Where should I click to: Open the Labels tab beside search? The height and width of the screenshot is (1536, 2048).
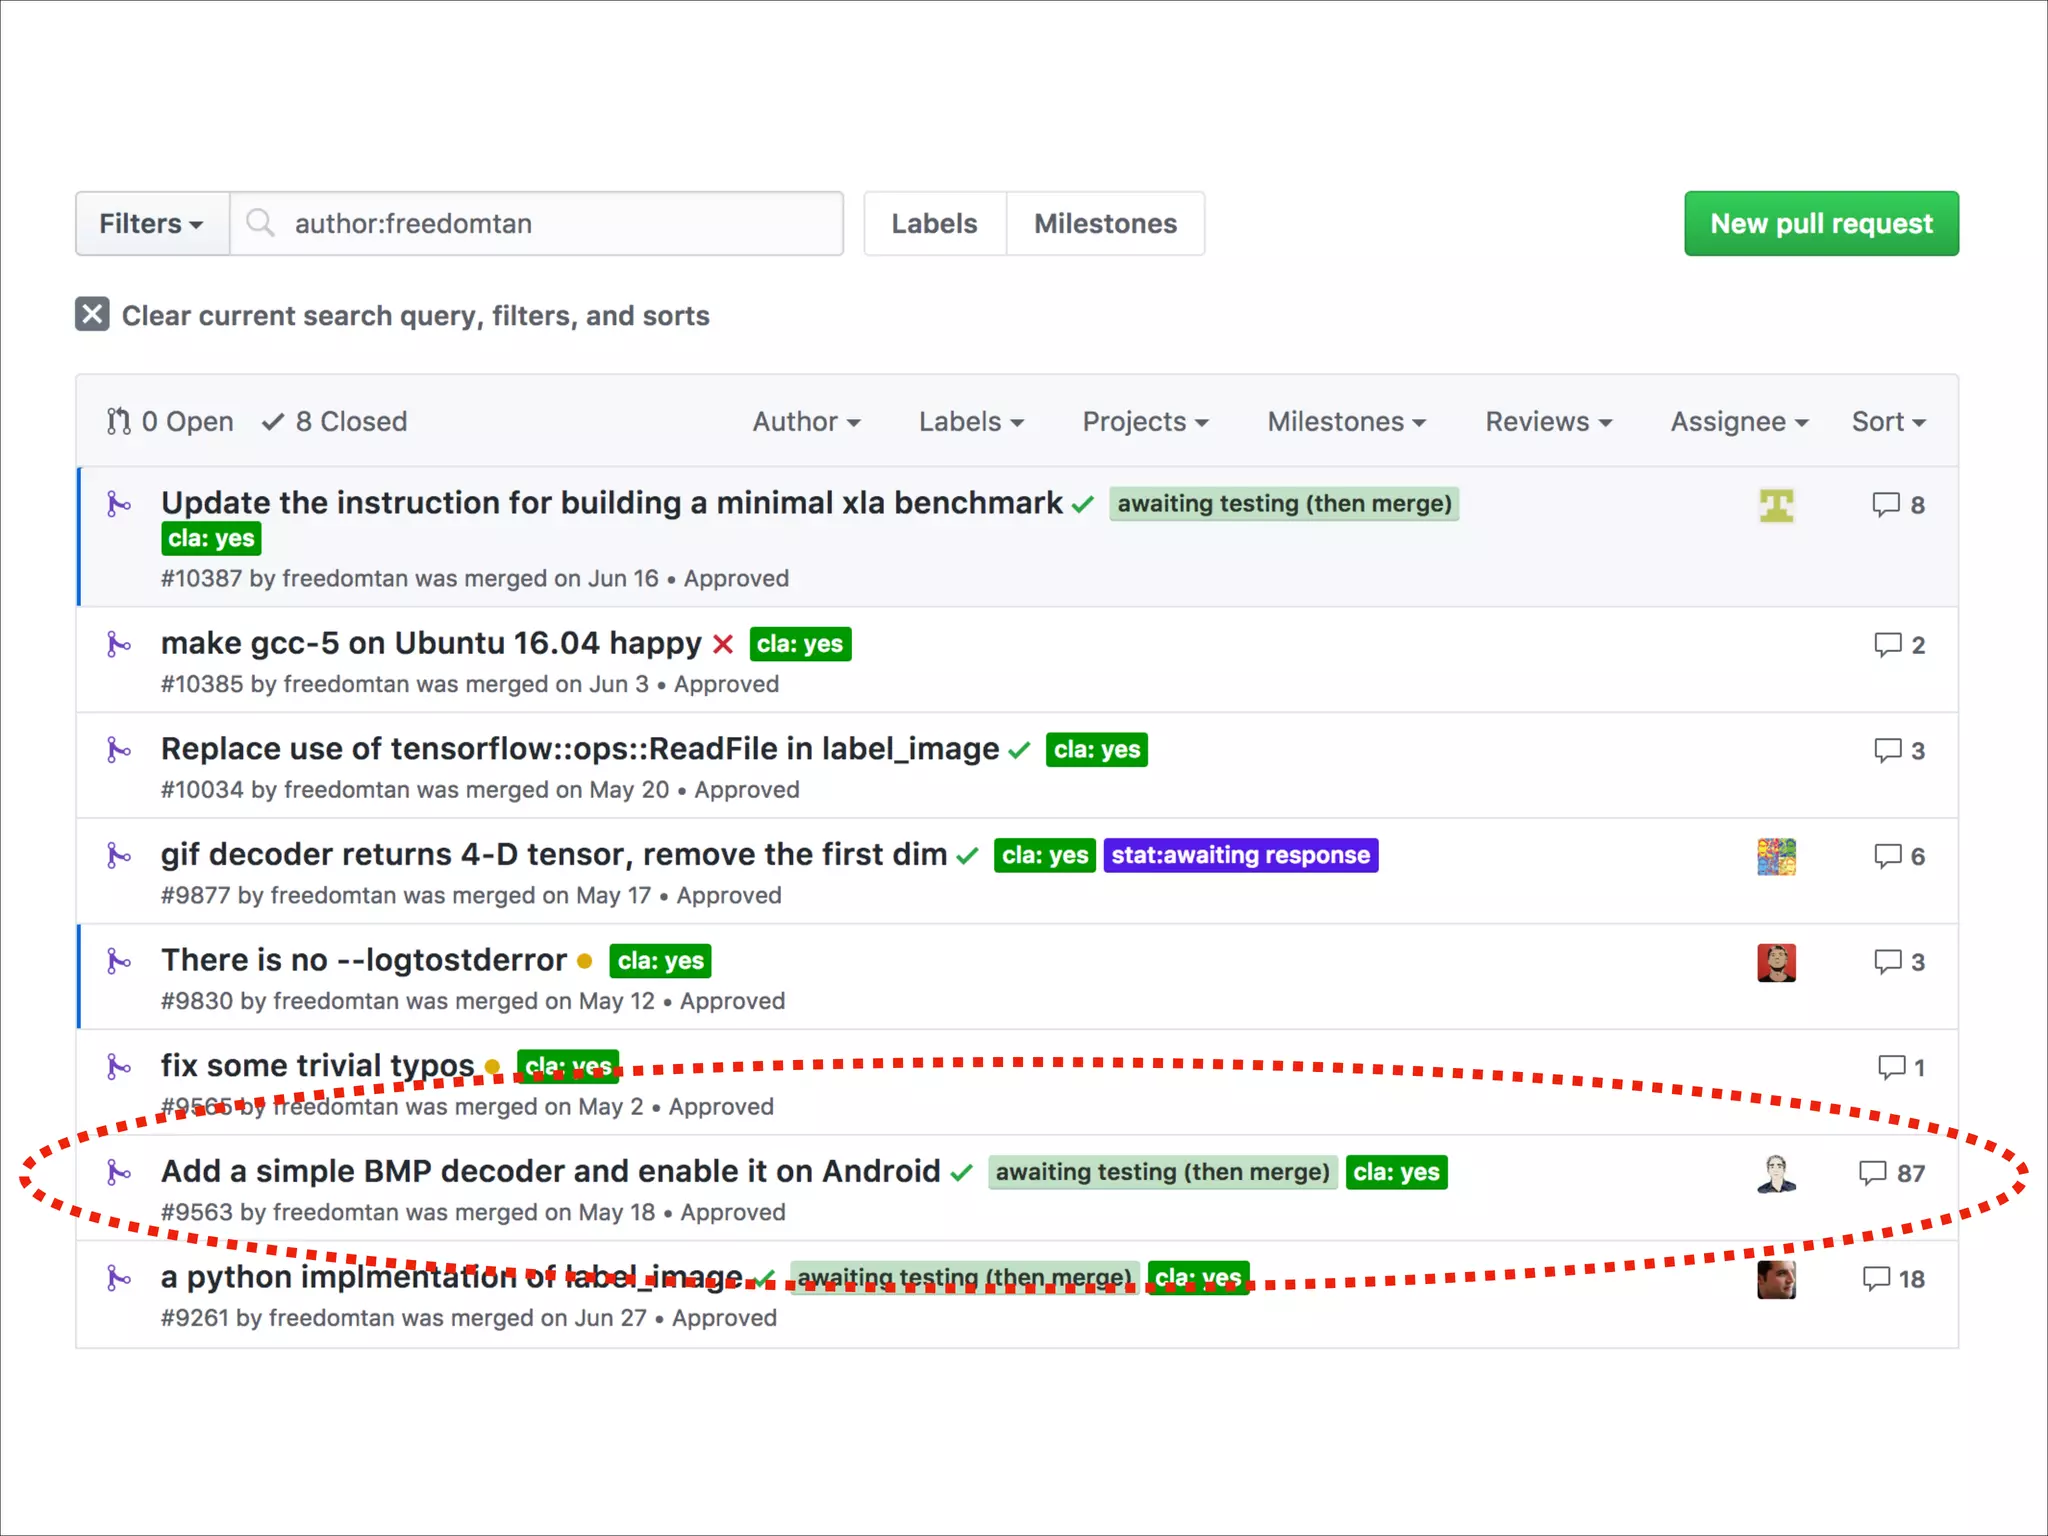(934, 223)
